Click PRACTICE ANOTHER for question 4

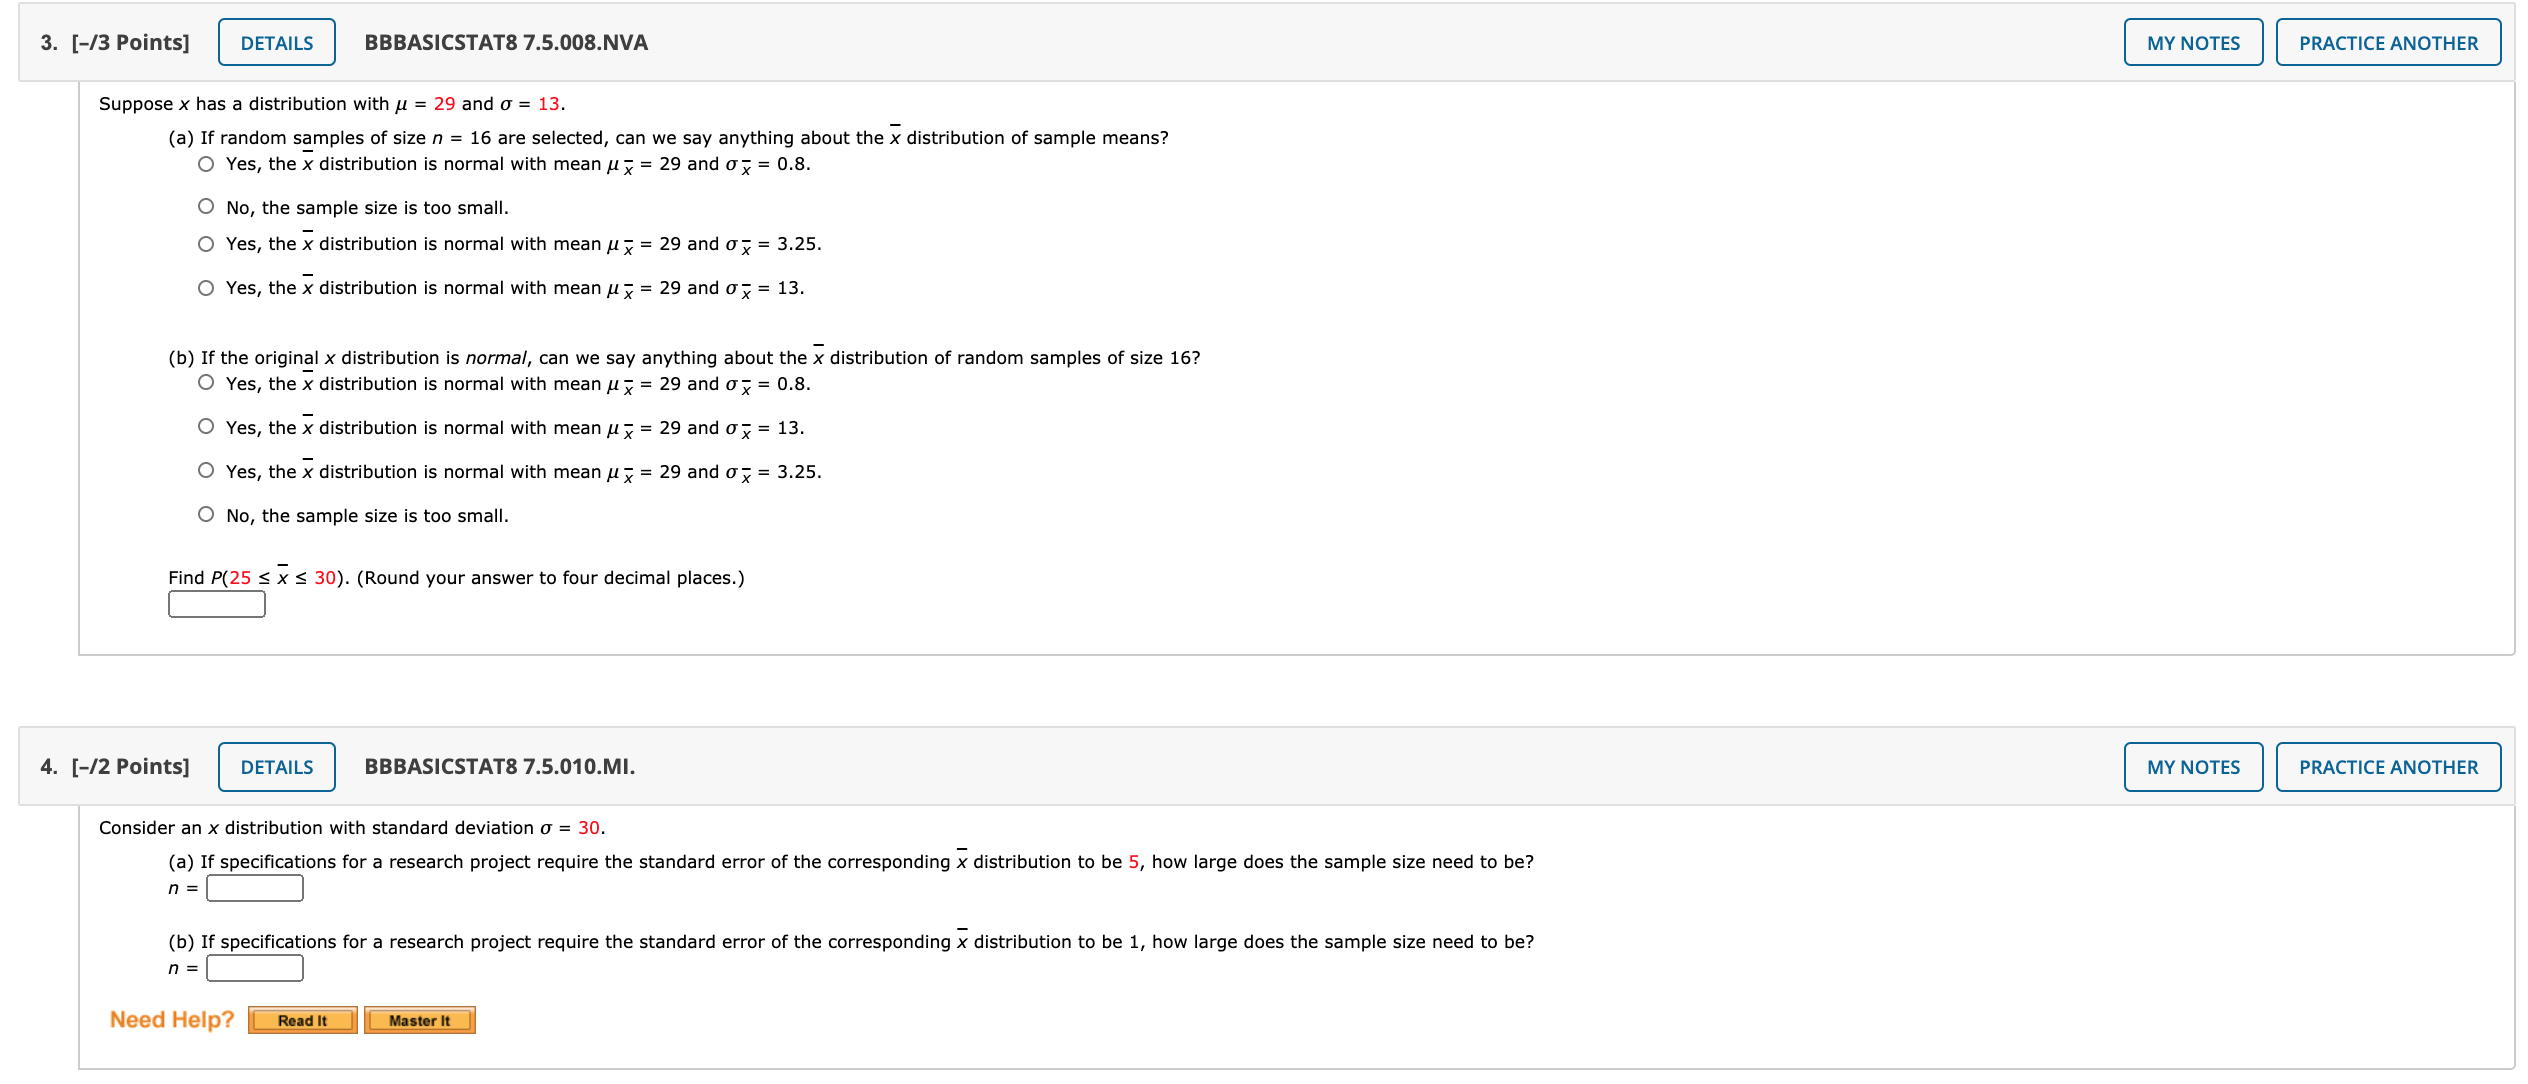pos(2389,766)
